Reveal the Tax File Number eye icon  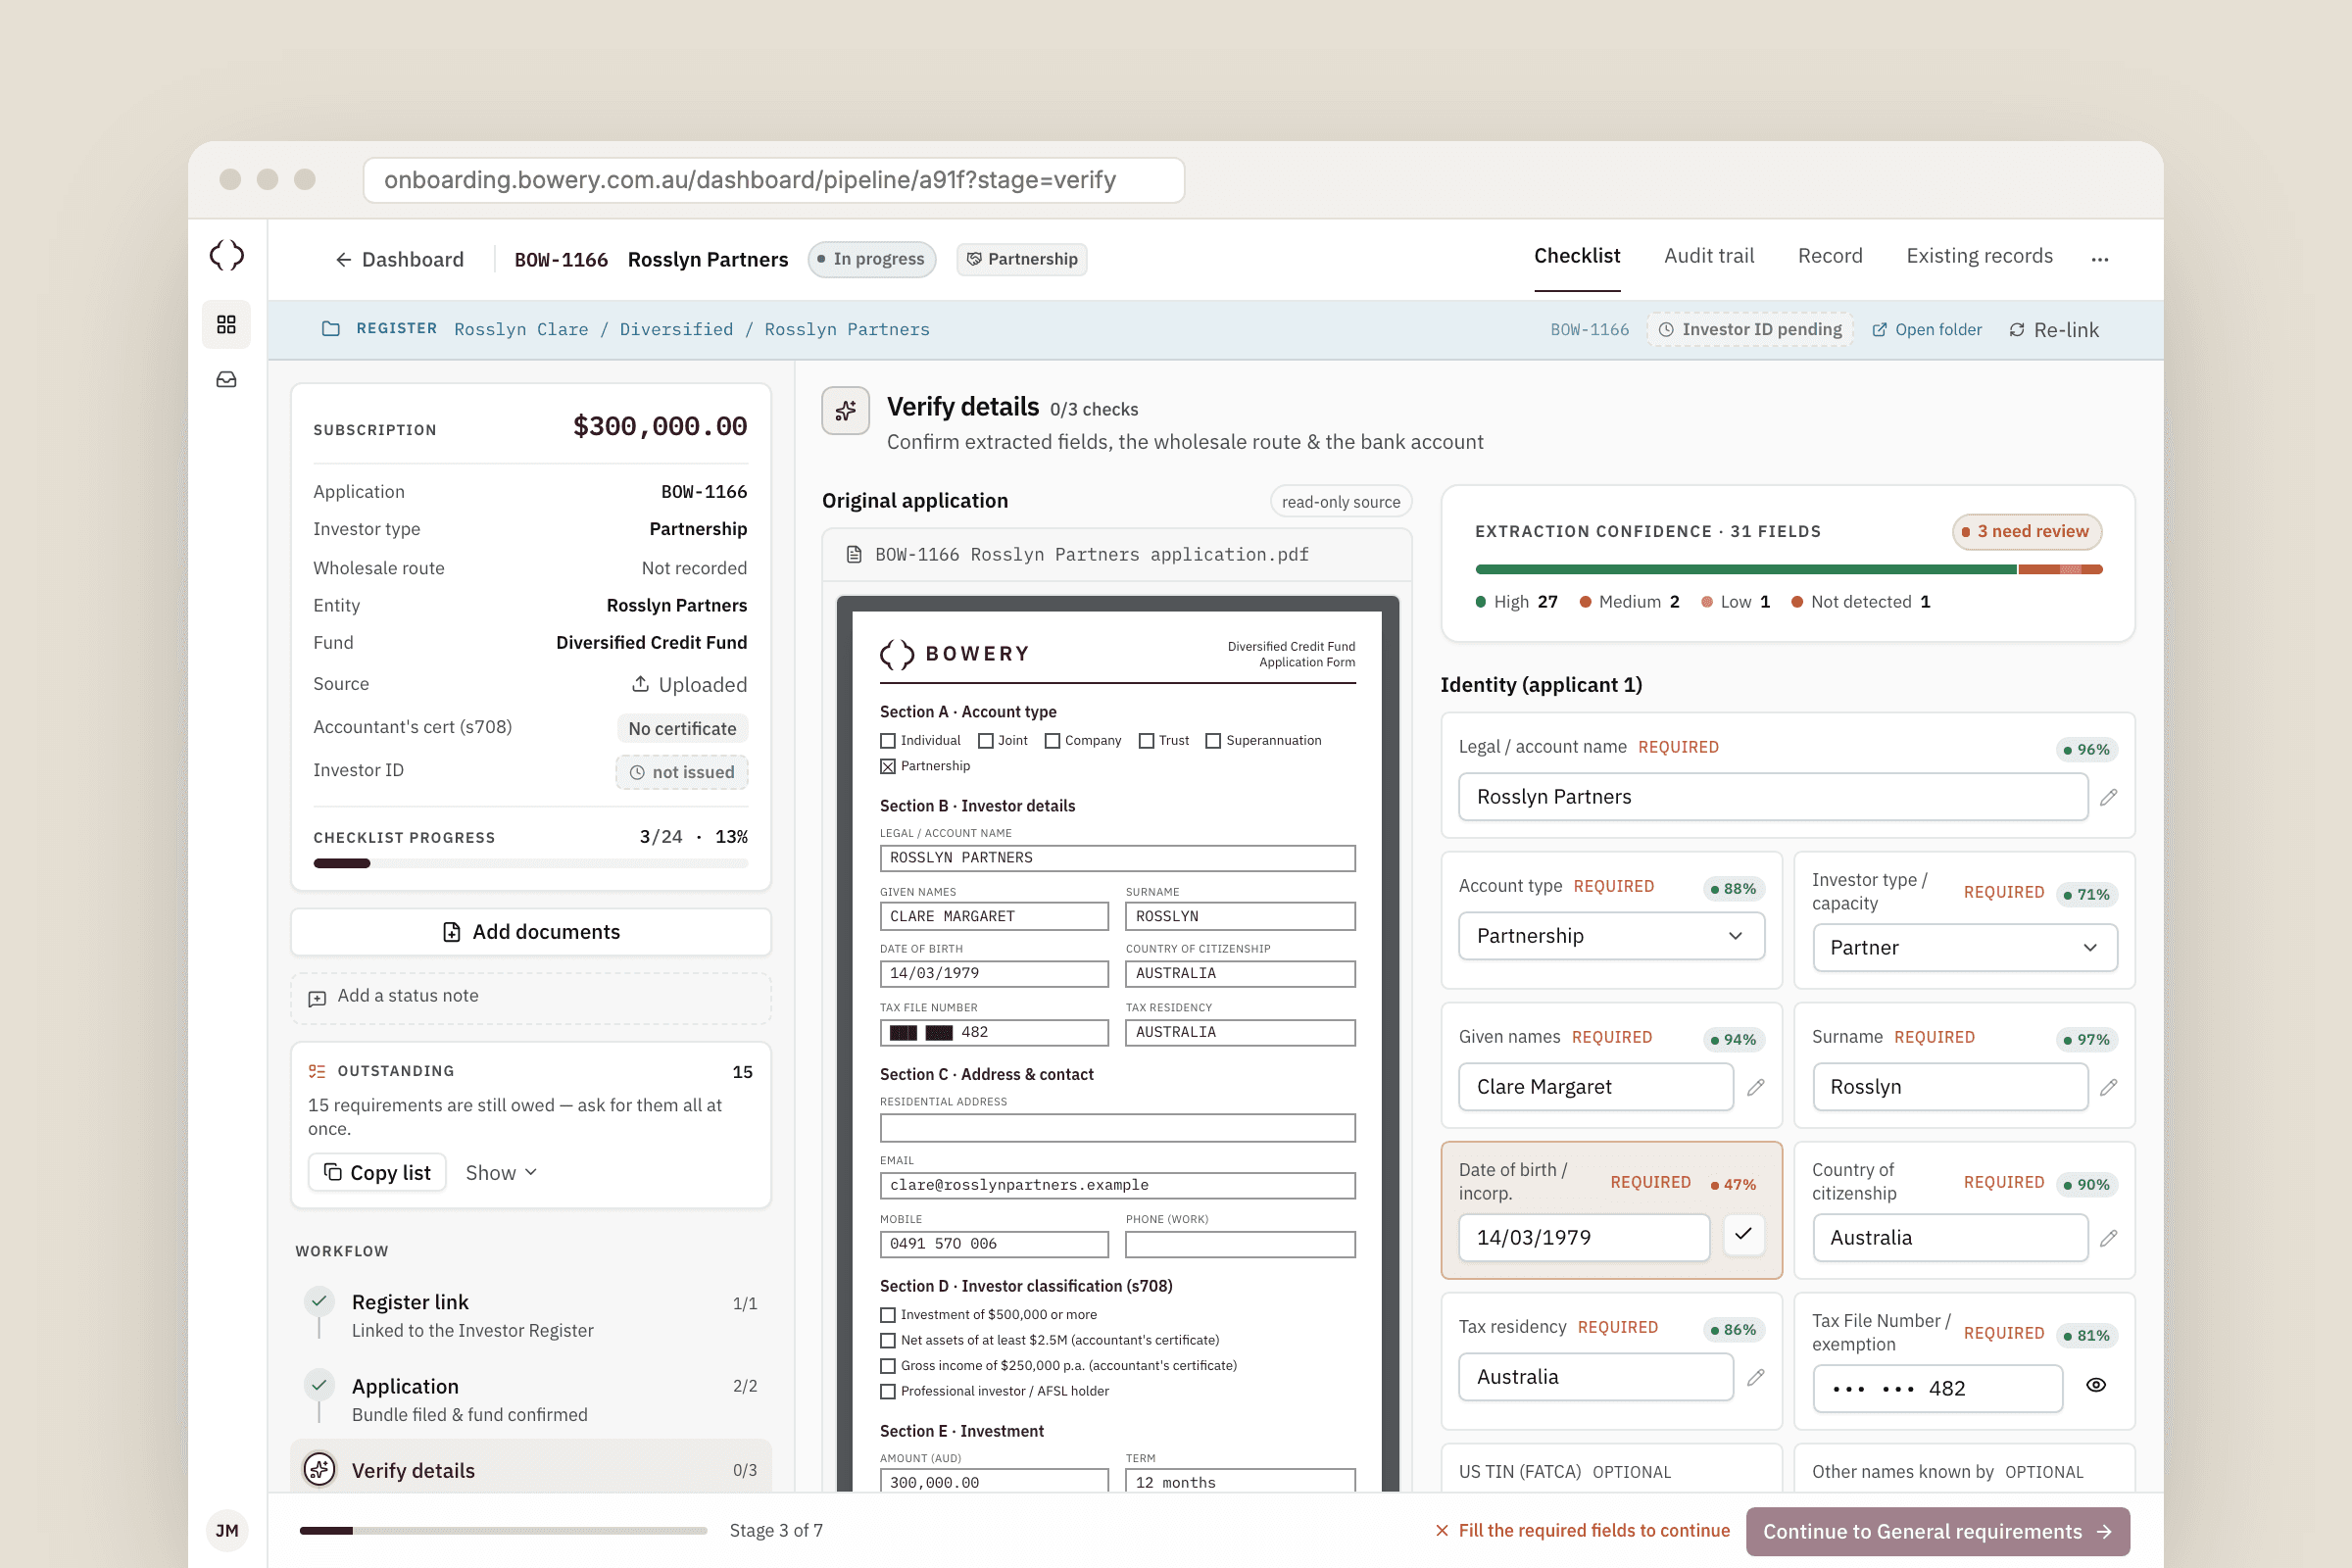[x=2096, y=1385]
